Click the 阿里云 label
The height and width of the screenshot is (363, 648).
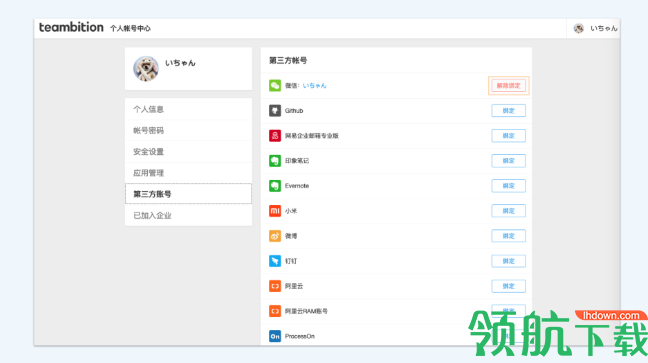click(x=294, y=286)
